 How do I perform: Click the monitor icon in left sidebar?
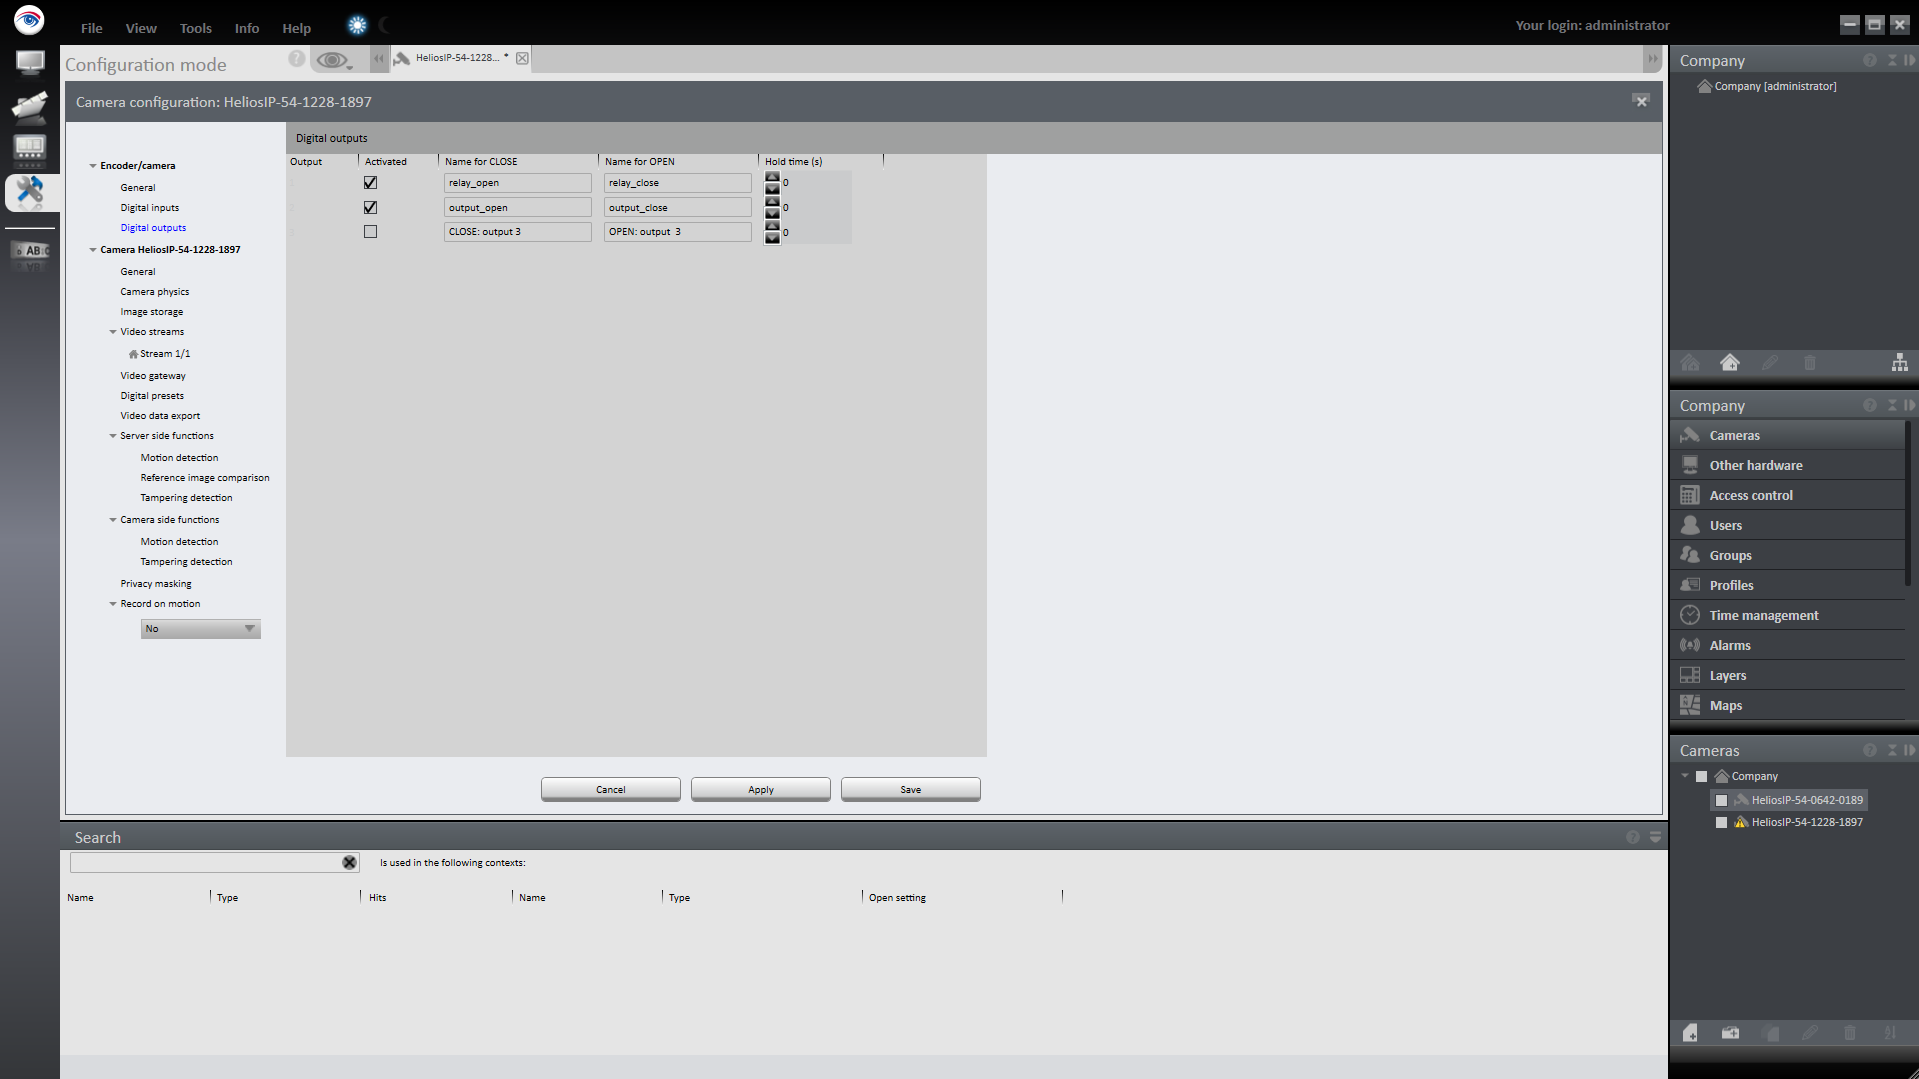tap(30, 63)
